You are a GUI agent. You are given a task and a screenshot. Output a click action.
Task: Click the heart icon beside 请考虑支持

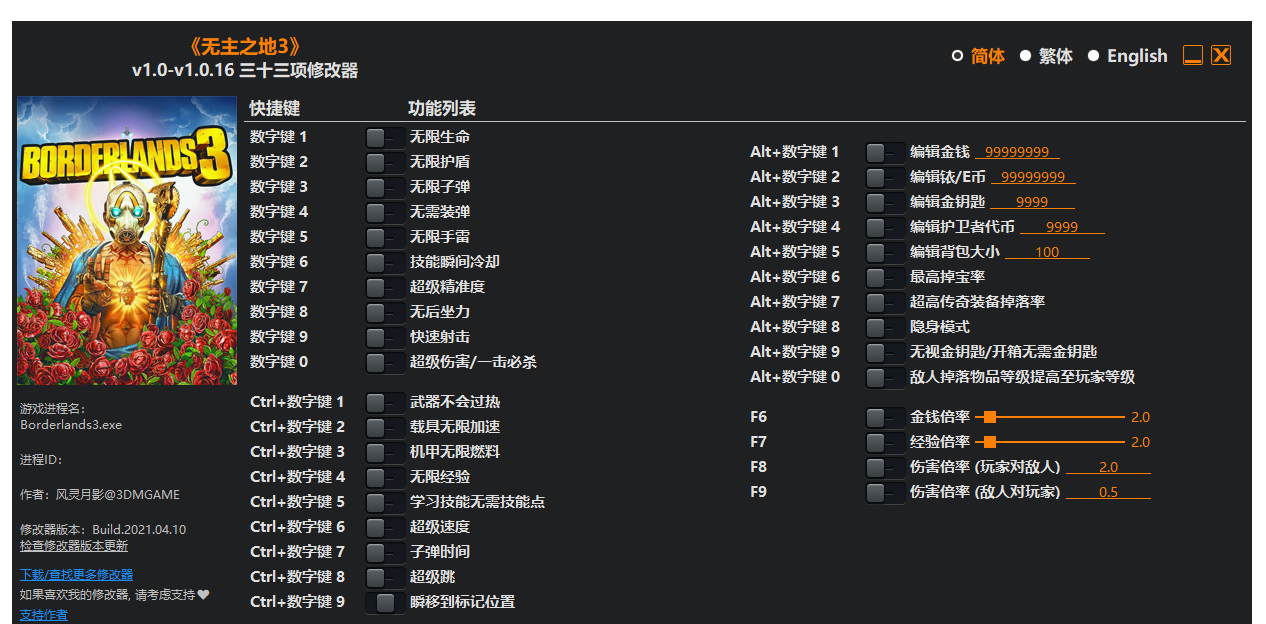pyautogui.click(x=203, y=594)
